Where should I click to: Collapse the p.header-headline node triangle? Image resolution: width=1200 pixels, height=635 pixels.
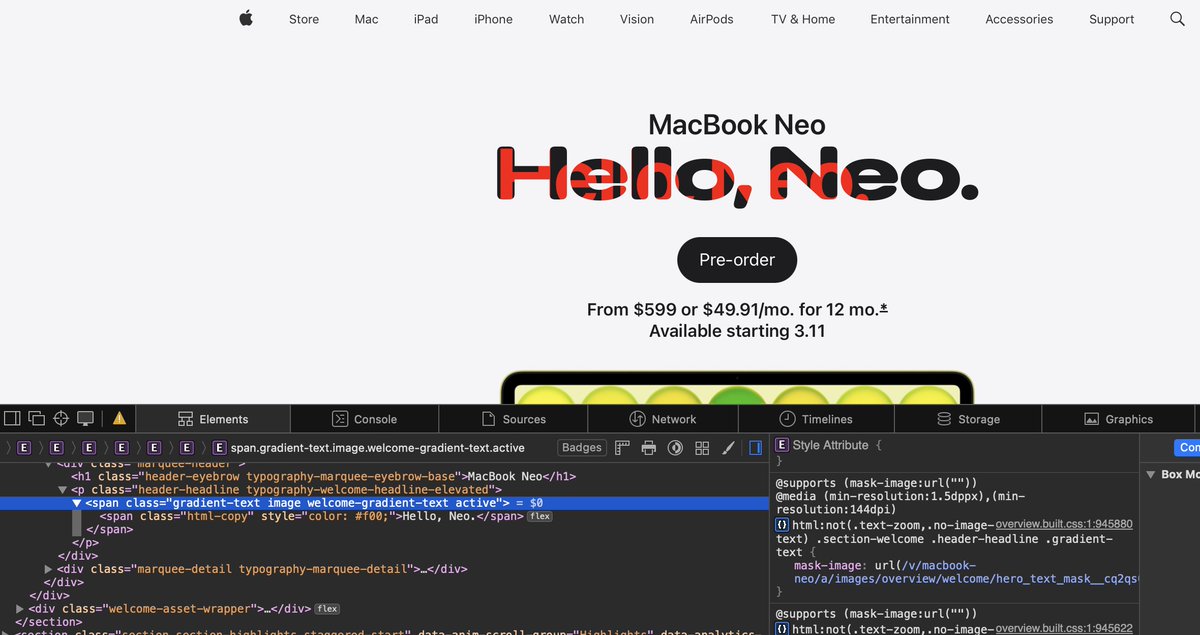[63, 490]
